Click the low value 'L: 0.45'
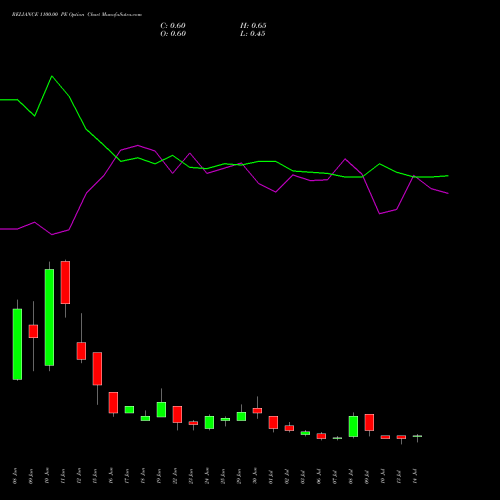The height and width of the screenshot is (500, 500). pyautogui.click(x=253, y=34)
